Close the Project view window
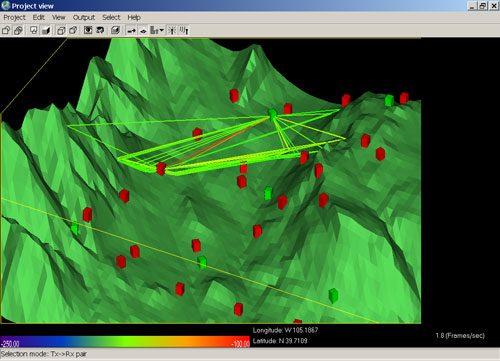The width and height of the screenshot is (500, 361). [494, 6]
